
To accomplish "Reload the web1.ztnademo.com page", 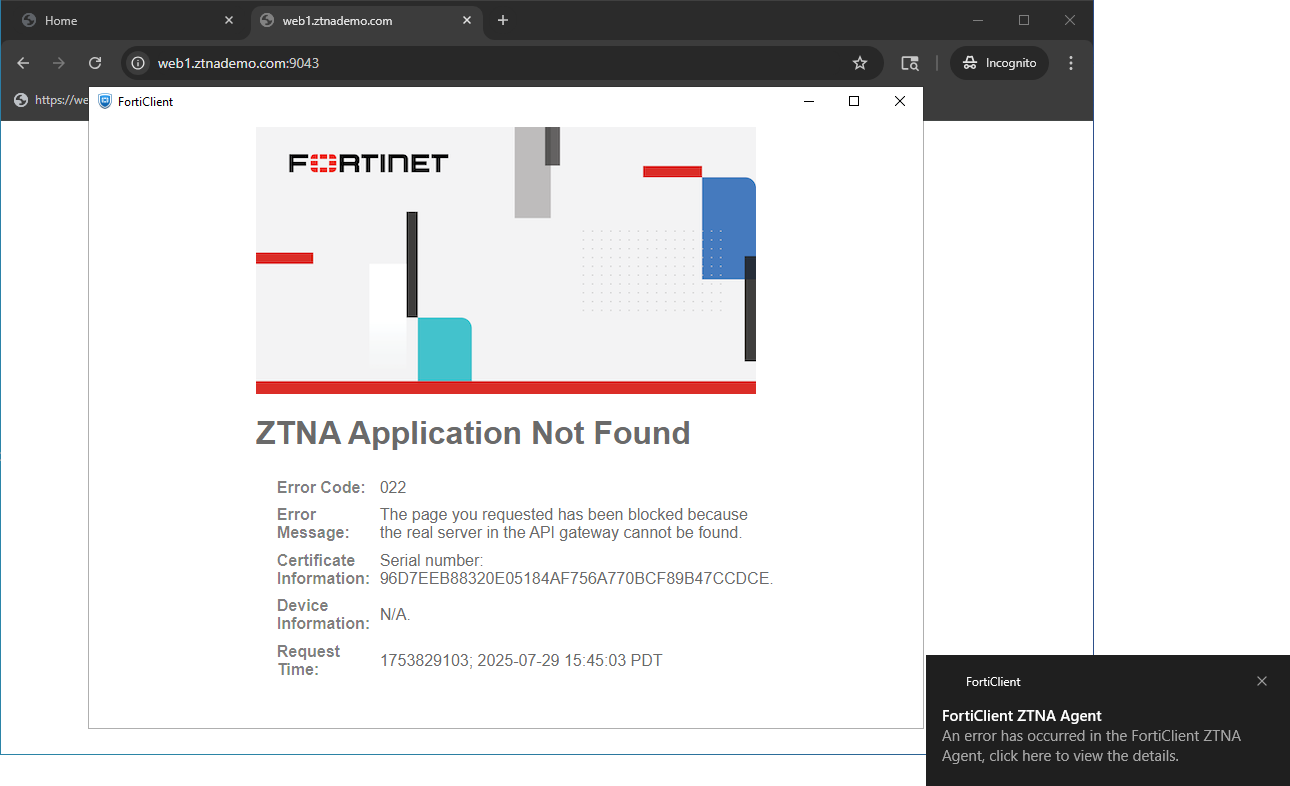I will (x=95, y=63).
